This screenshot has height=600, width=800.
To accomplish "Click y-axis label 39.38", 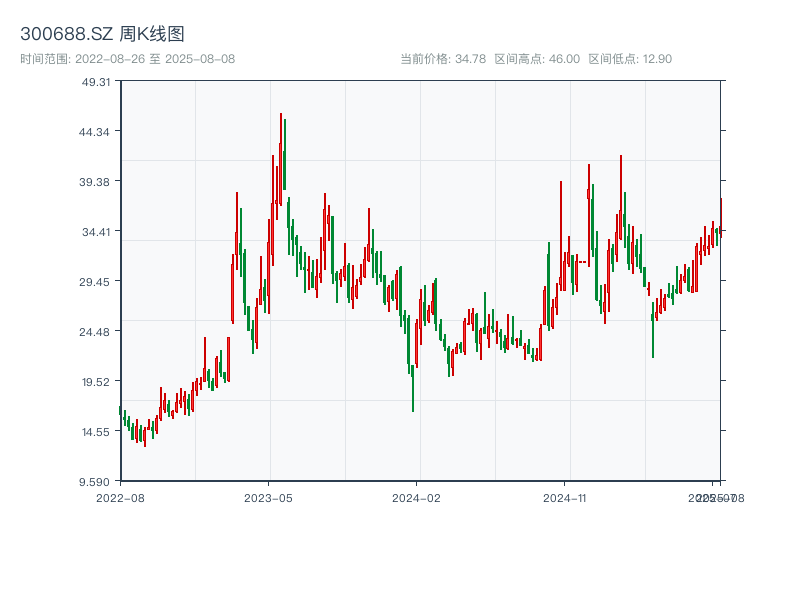I will (94, 182).
